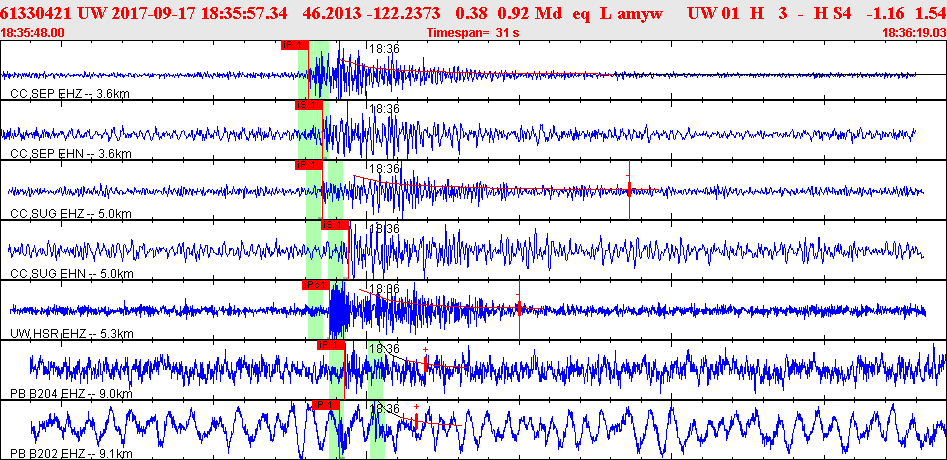
Task: Select the iP 1 pick flag on PB B202 EHZ
Action: pos(327,404)
